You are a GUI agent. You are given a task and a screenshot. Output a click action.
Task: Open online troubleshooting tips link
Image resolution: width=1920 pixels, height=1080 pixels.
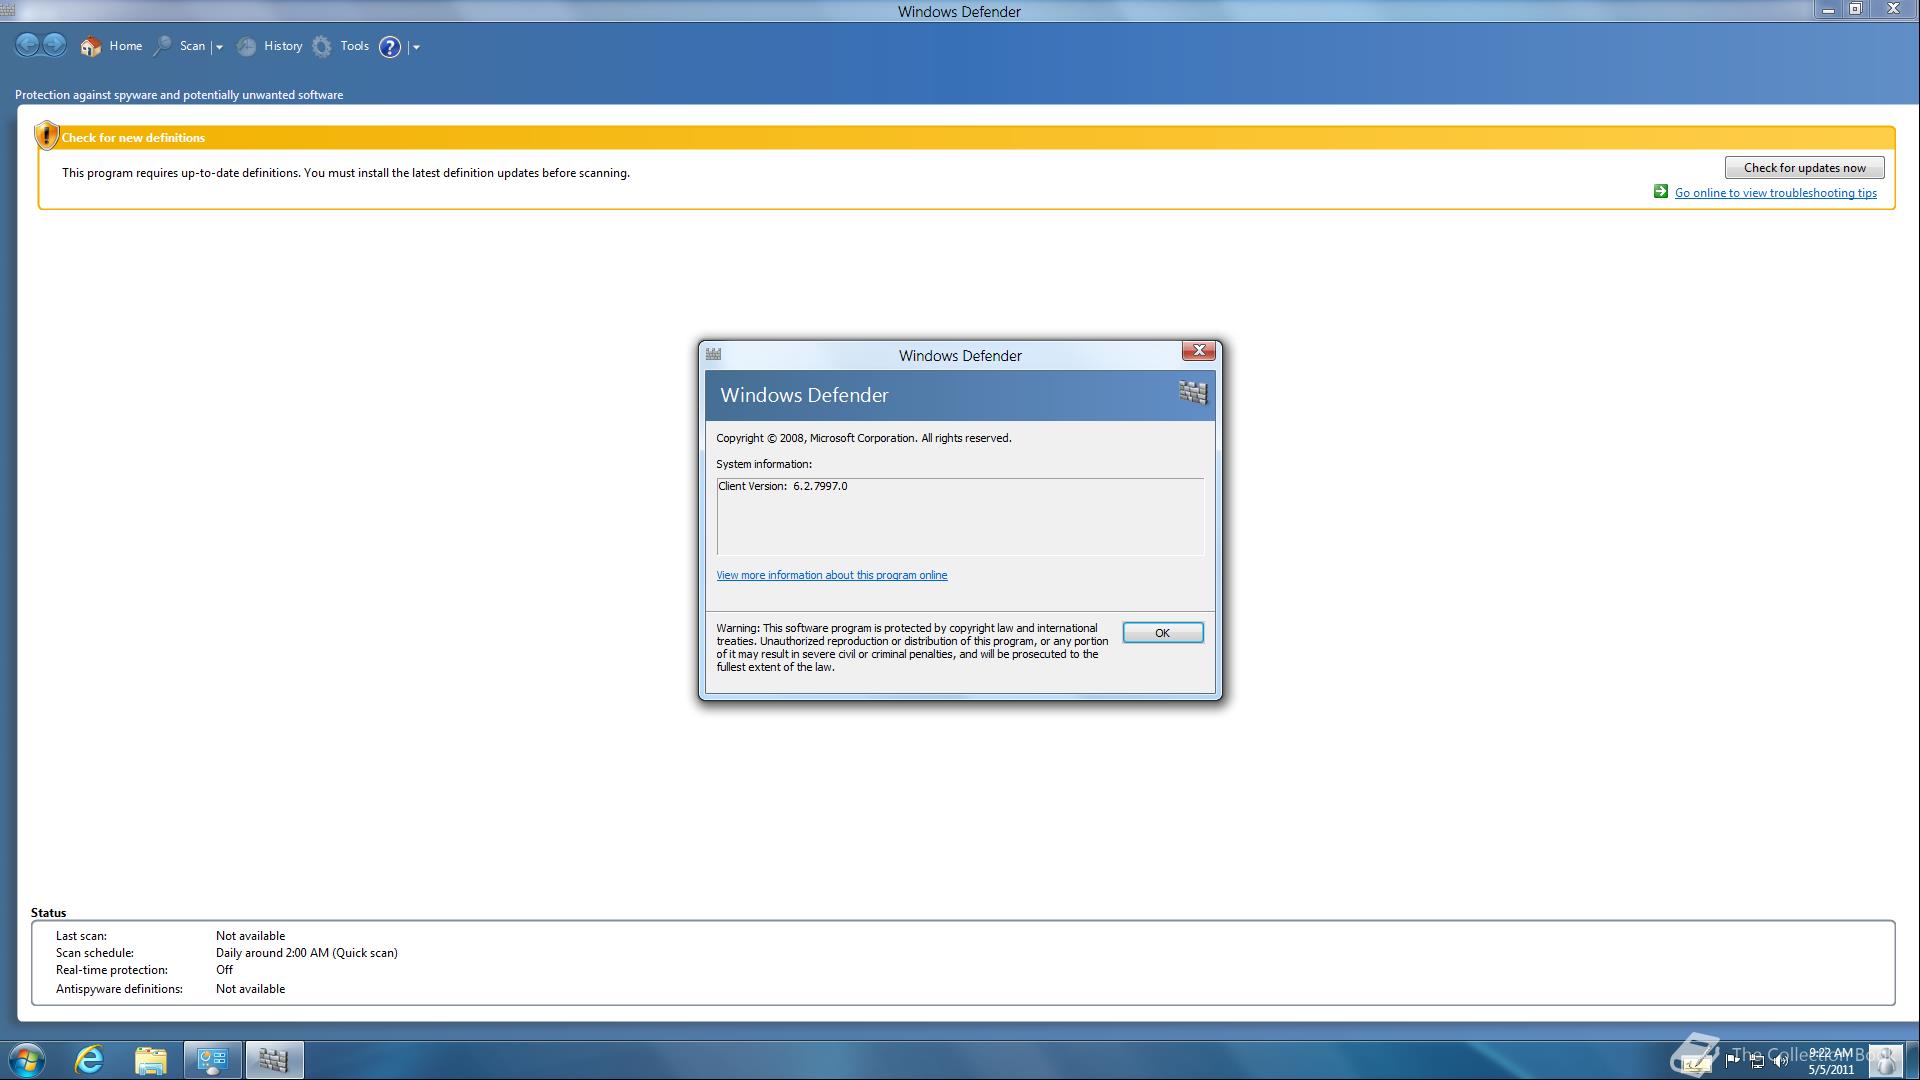click(x=1775, y=193)
